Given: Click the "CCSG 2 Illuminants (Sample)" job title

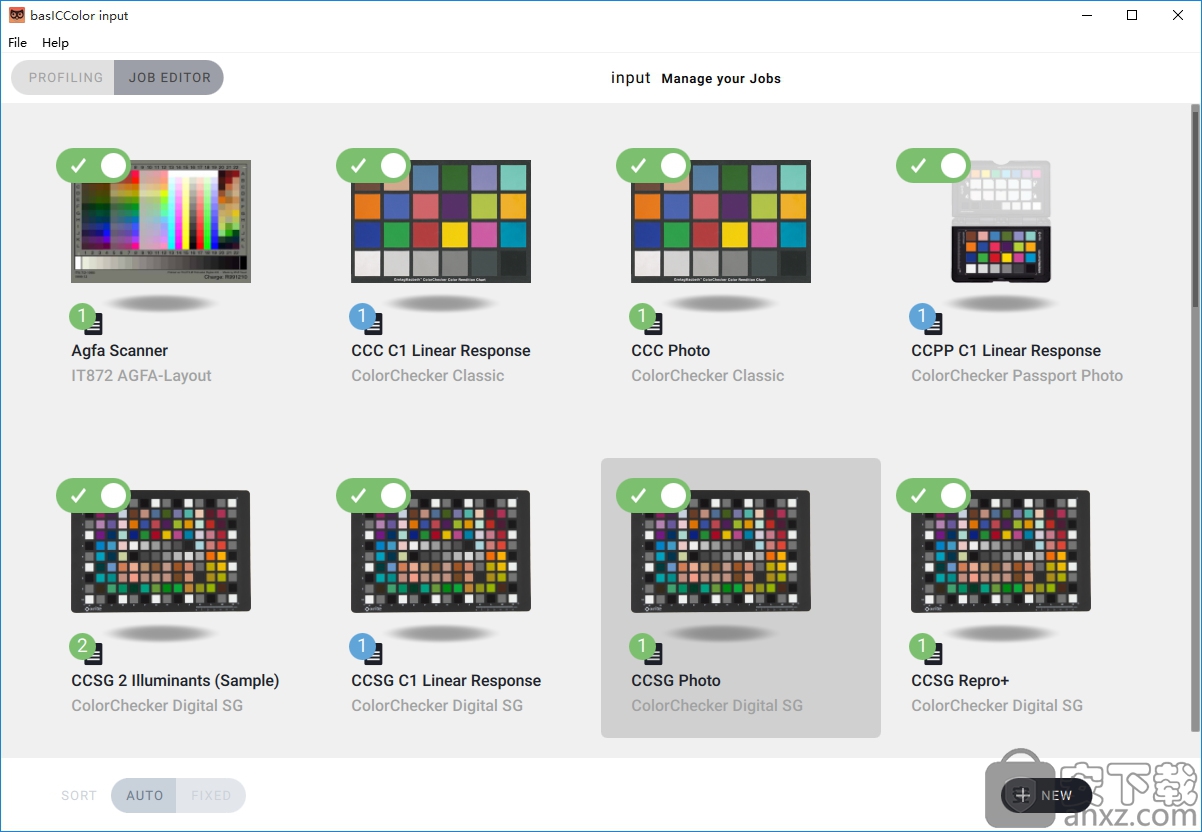Looking at the screenshot, I should pos(175,681).
